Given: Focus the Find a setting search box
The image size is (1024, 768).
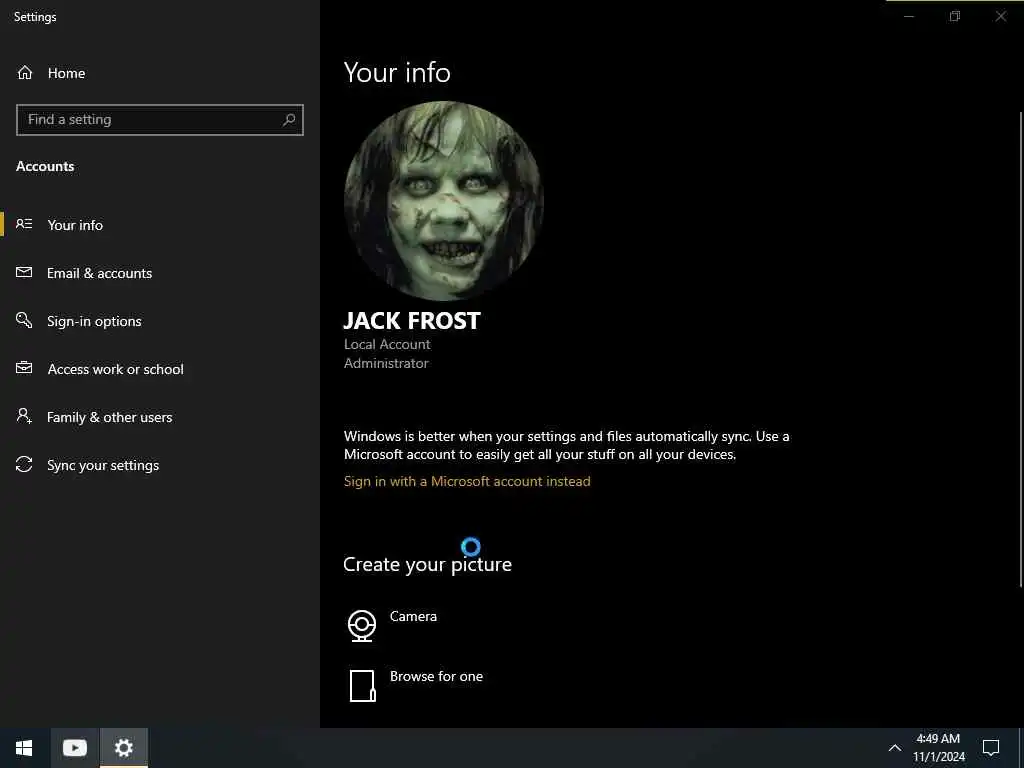Looking at the screenshot, I should [x=159, y=120].
